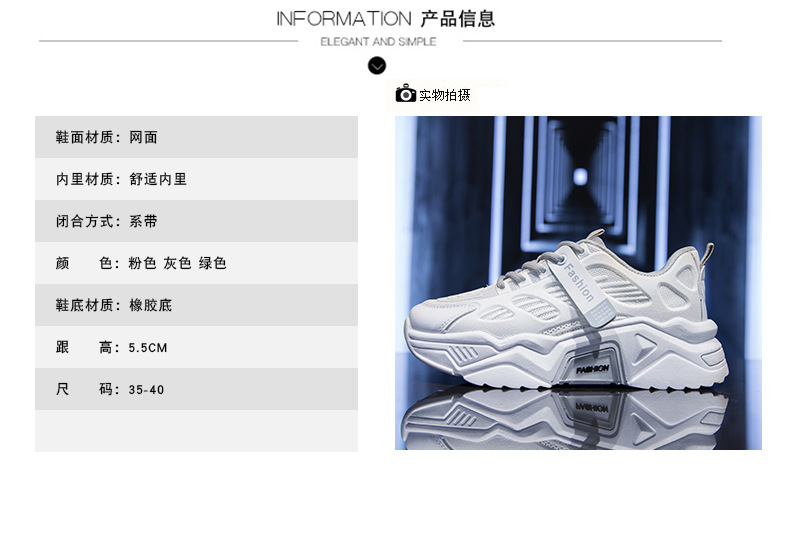Click the 跟高 5.5CM row

(x=196, y=347)
